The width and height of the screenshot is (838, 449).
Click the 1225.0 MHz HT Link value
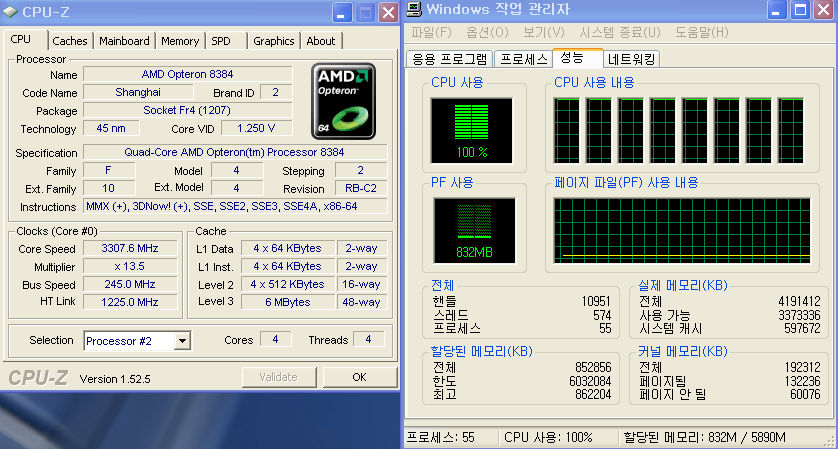tap(130, 302)
